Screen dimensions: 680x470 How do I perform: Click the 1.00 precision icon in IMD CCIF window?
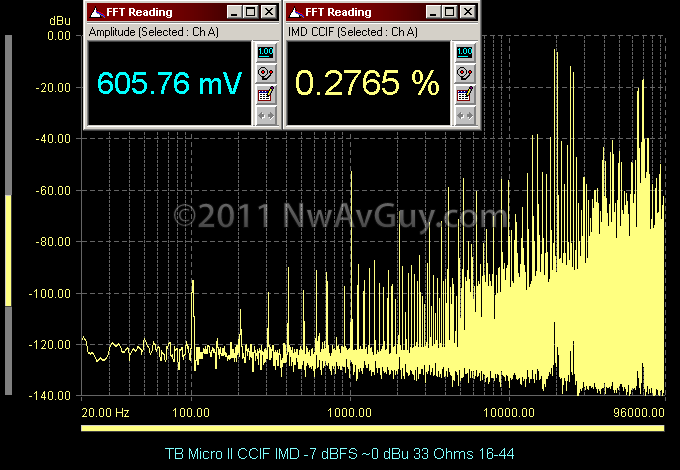[465, 53]
